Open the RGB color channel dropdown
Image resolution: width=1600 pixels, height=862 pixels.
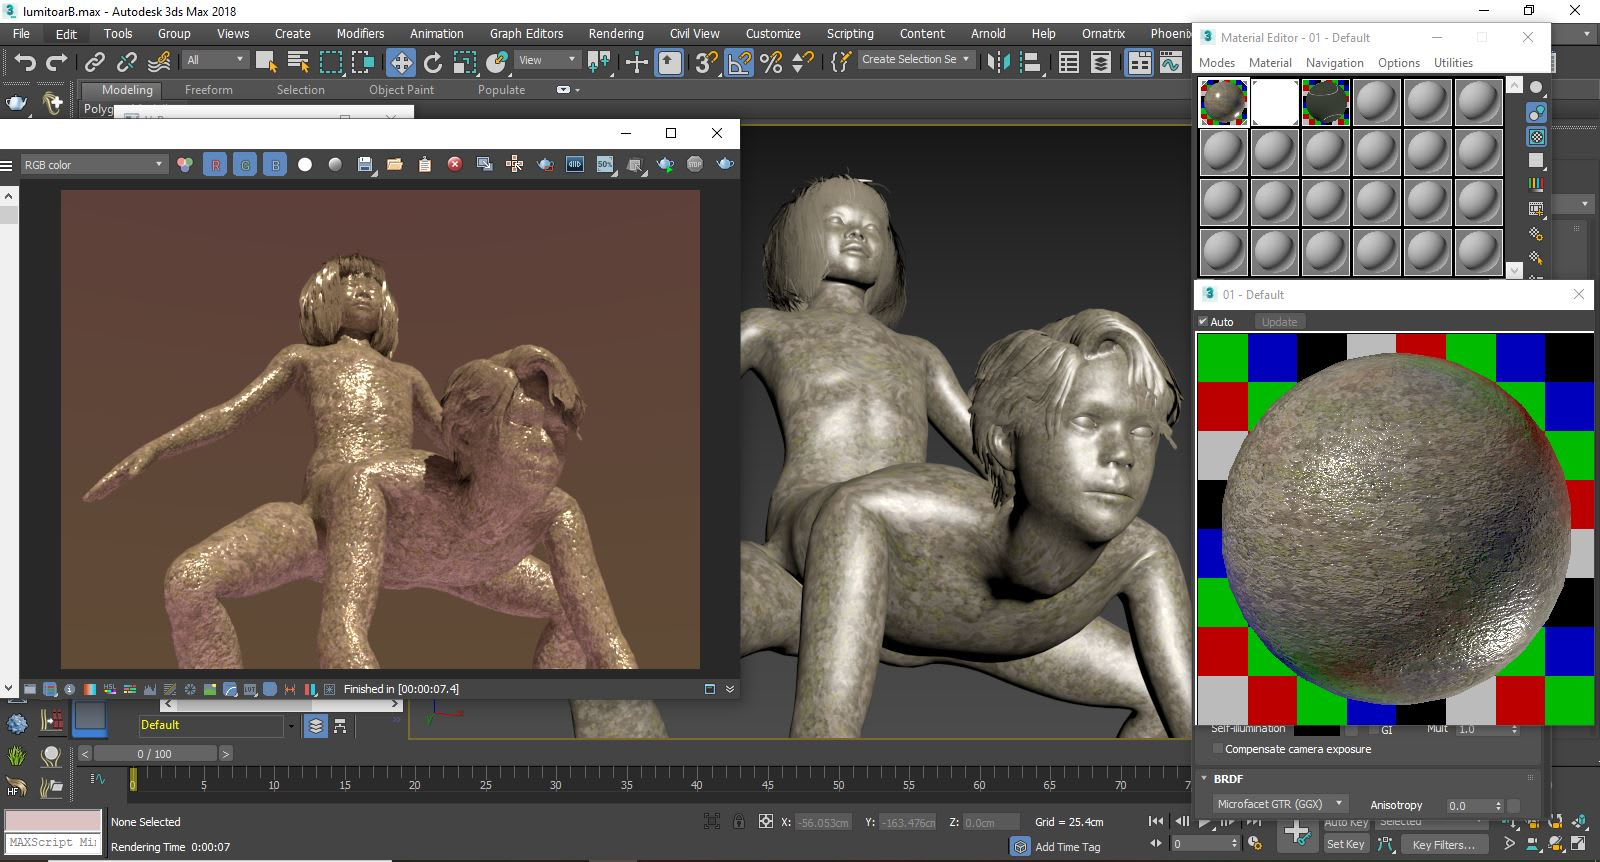94,164
